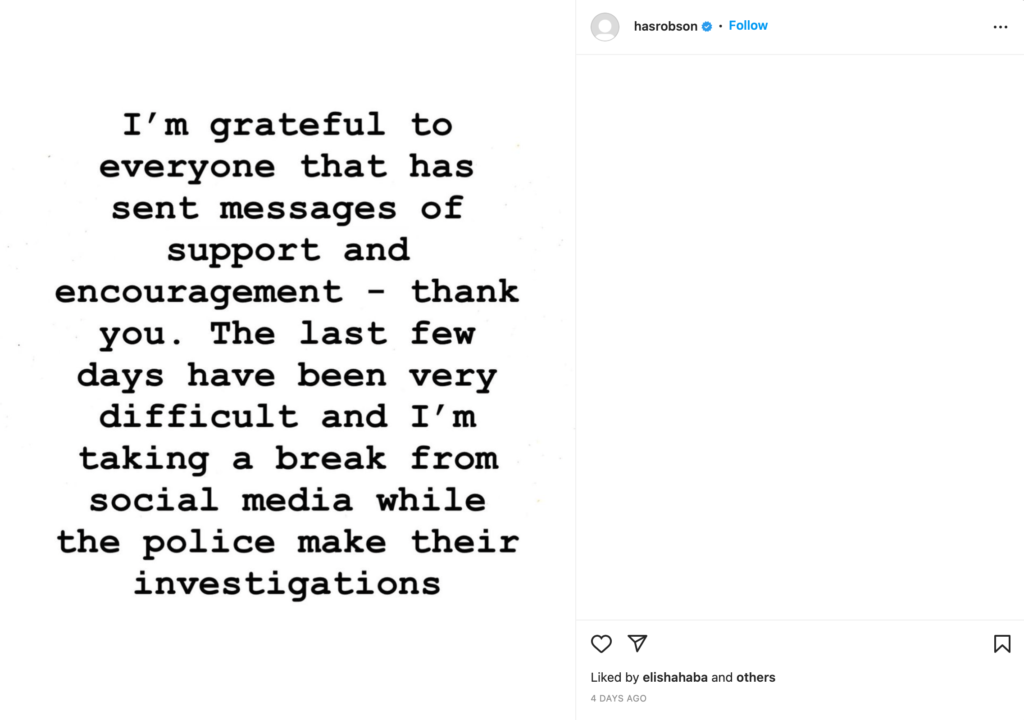This screenshot has height=720, width=1024.
Task: Follow the hasrobson account
Action: 748,25
